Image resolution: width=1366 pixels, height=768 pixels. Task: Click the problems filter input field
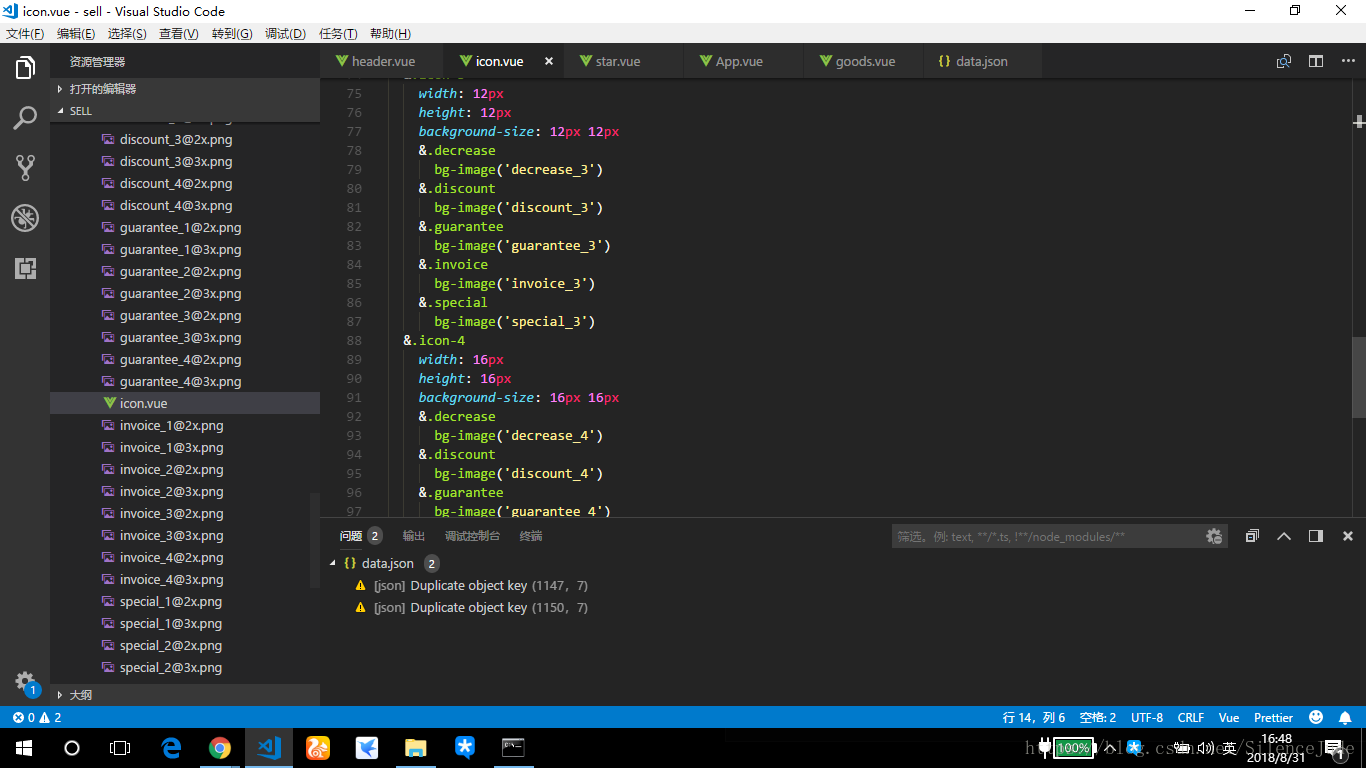[x=1048, y=536]
